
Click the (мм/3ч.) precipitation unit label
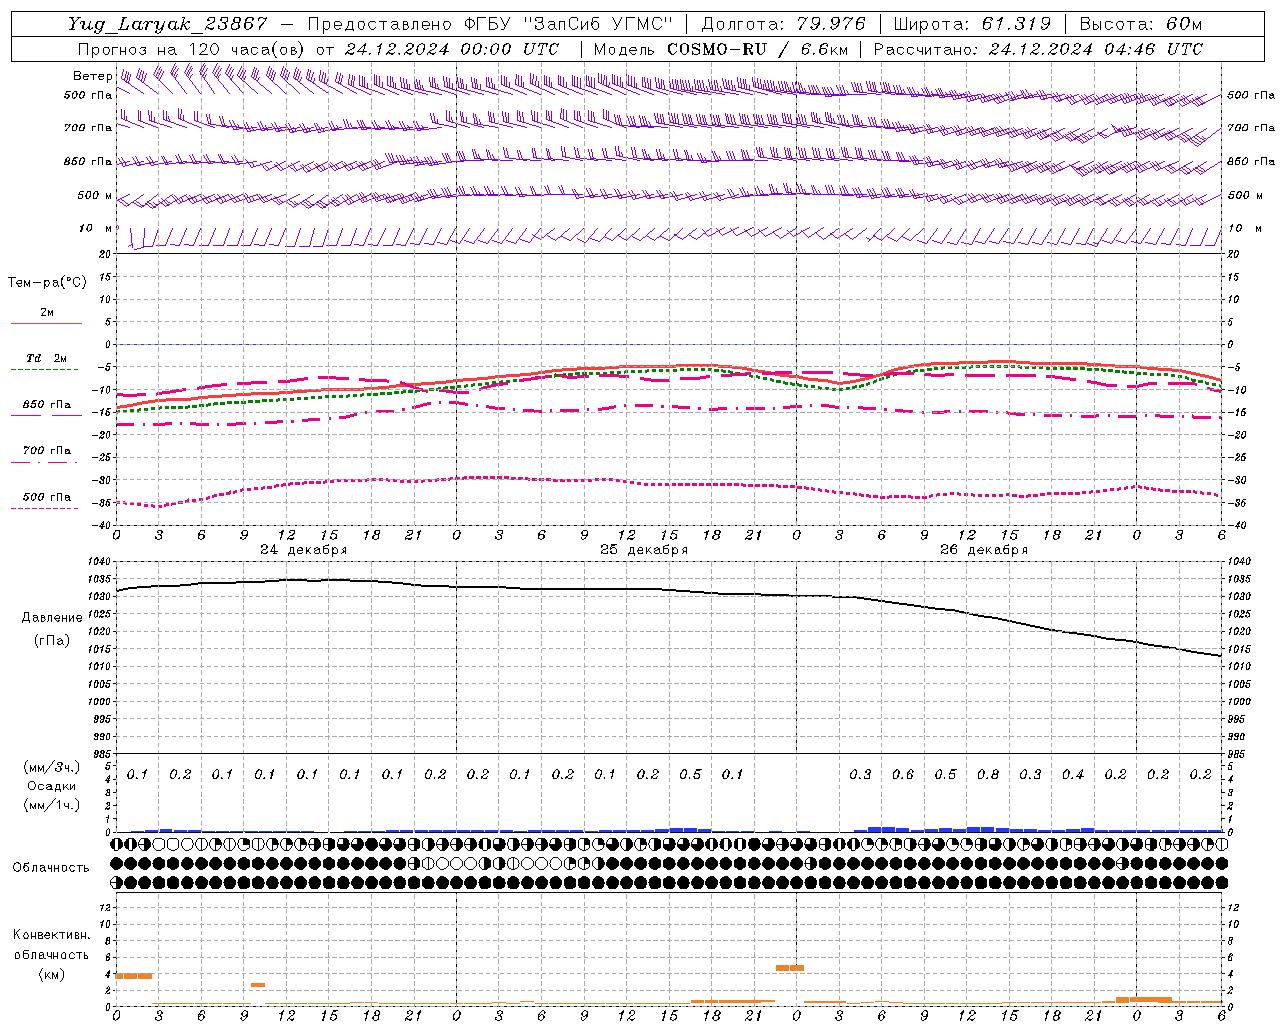coord(51,767)
